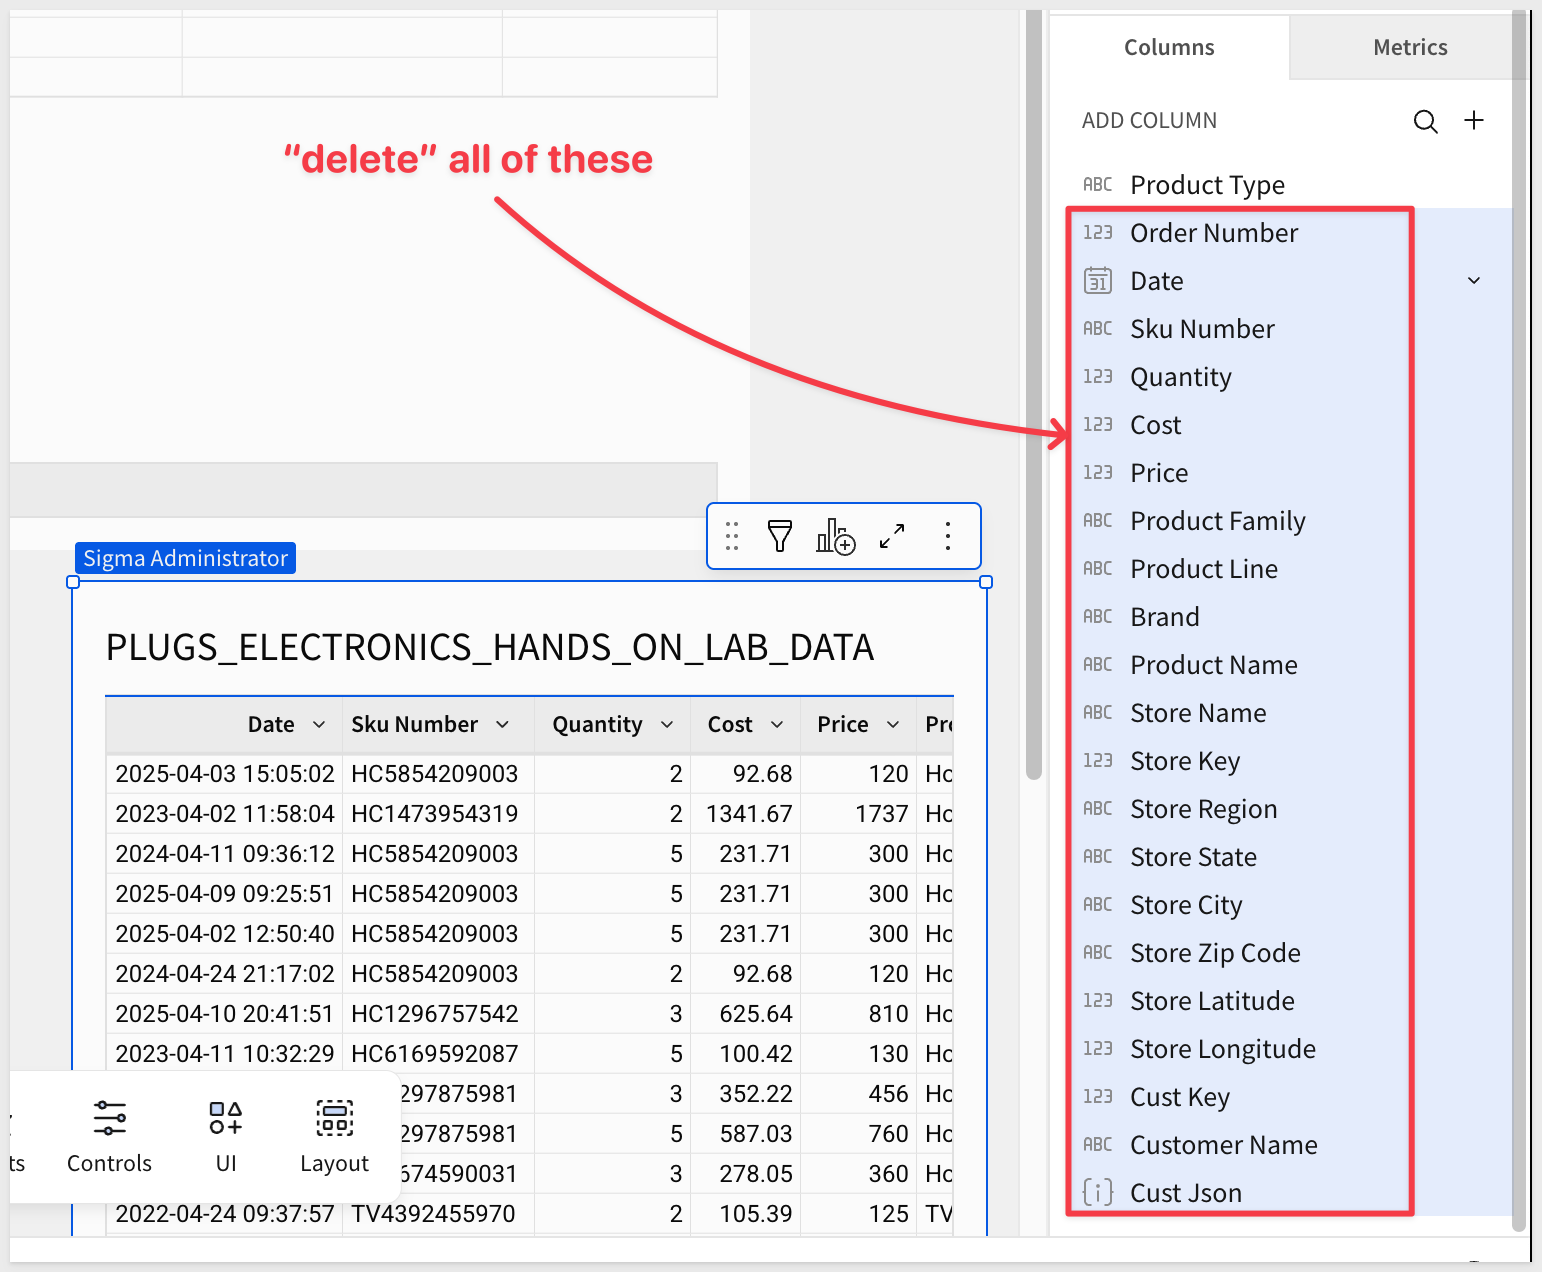Open the filter funnel icon in table toolbar
This screenshot has height=1272, width=1542.
click(x=779, y=536)
